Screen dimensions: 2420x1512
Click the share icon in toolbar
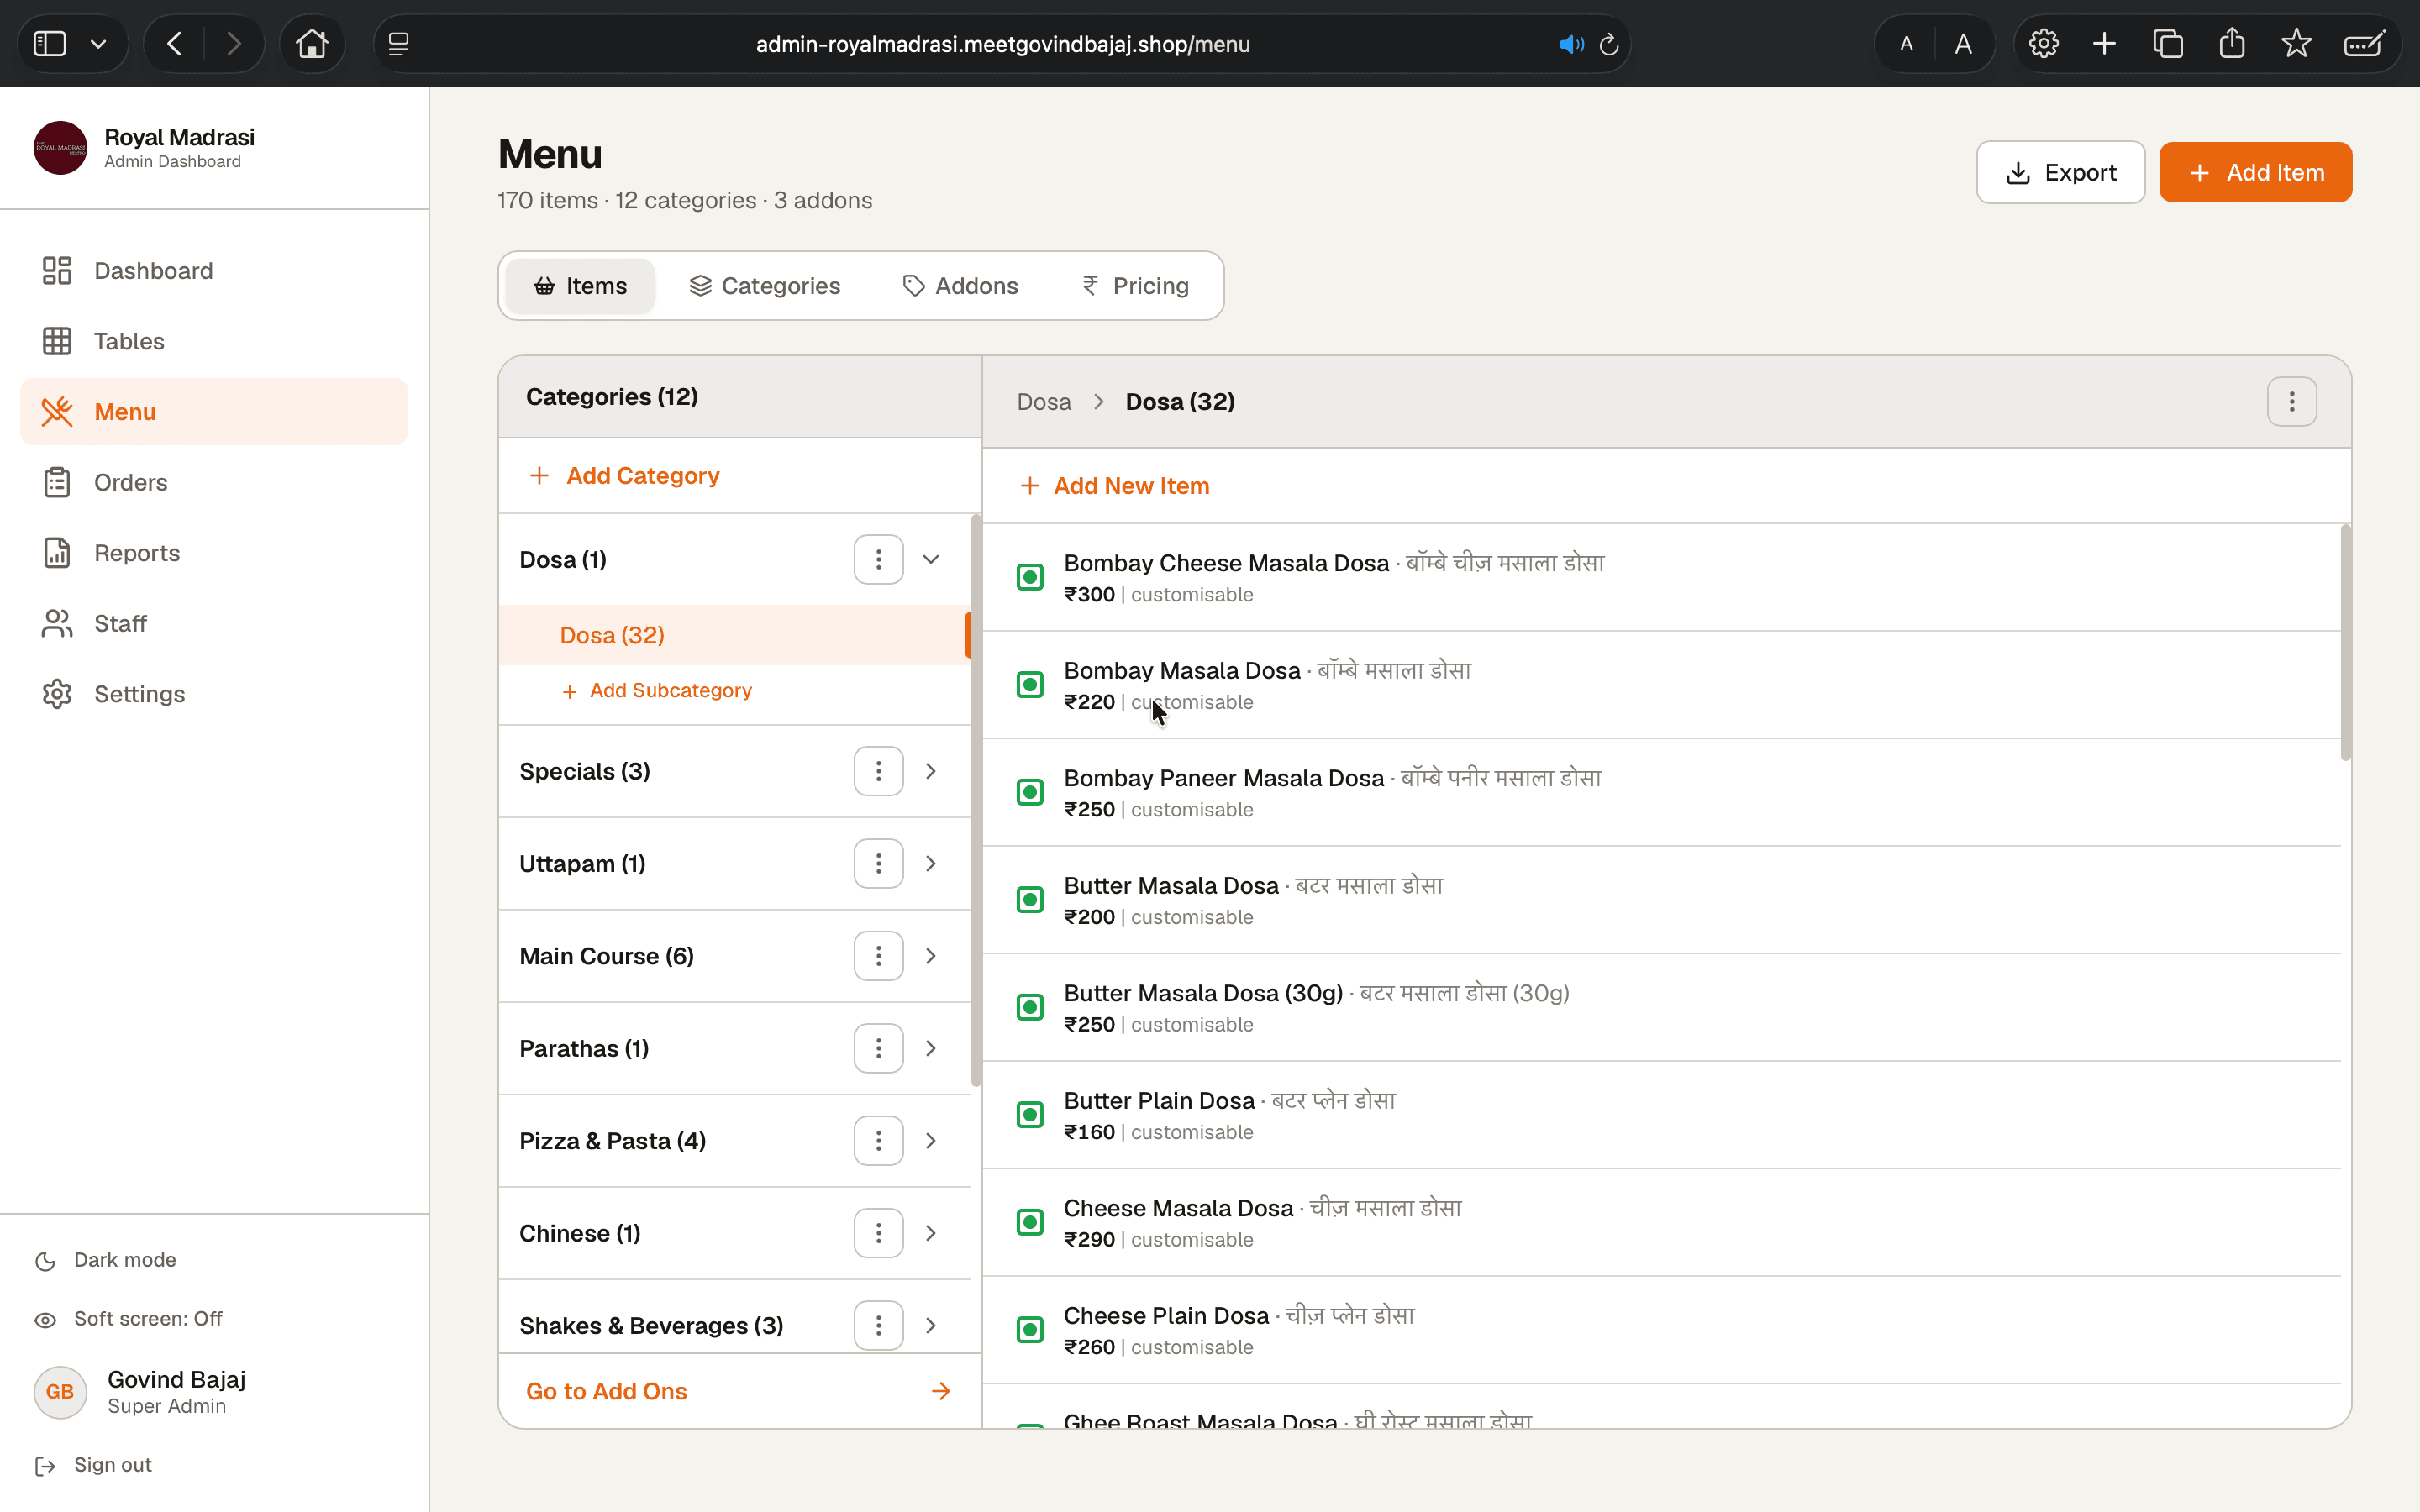tap(2232, 44)
